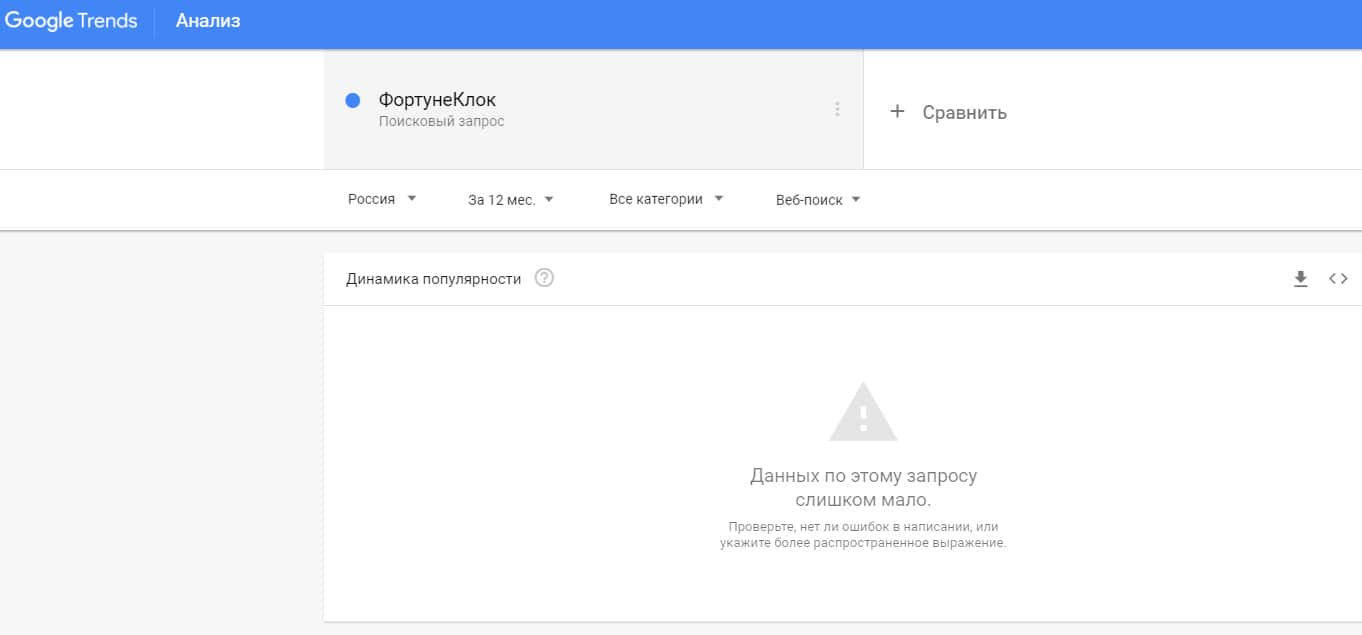Click the Анализ header title

click(208, 21)
